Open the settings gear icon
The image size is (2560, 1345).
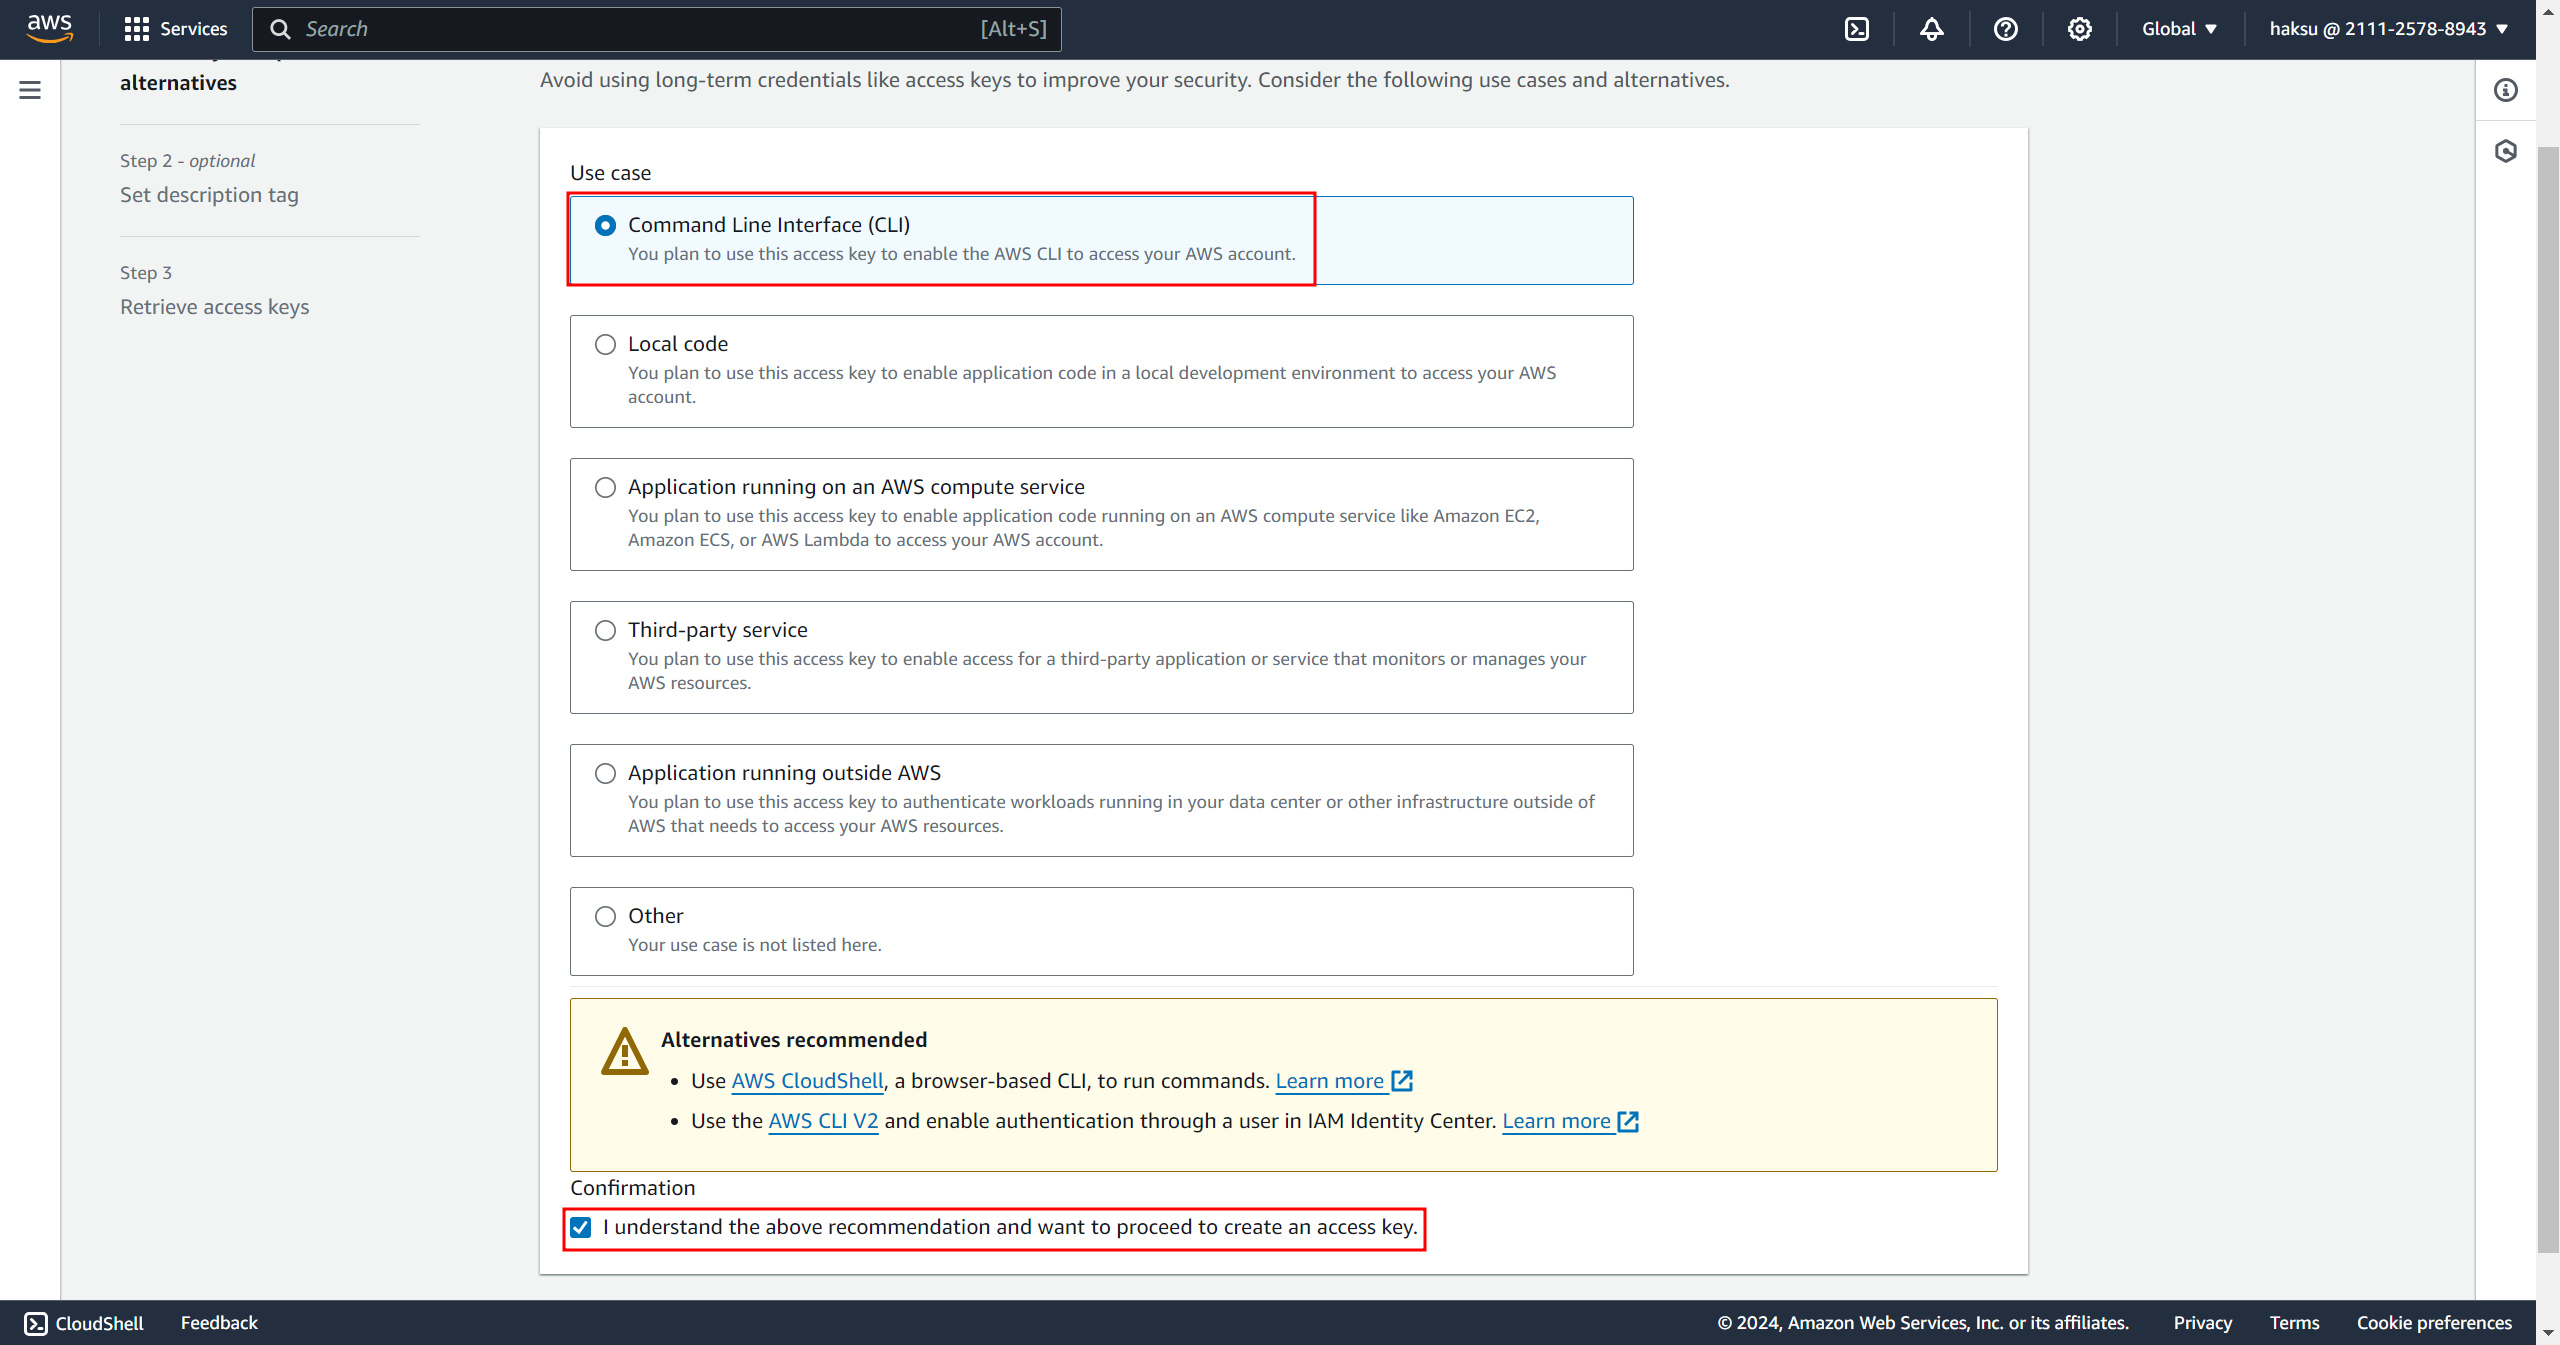click(2079, 29)
